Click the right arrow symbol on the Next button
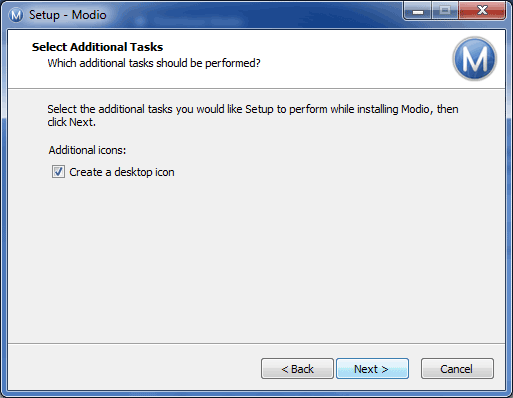Screen dimensions: 513x398 tap(385, 369)
